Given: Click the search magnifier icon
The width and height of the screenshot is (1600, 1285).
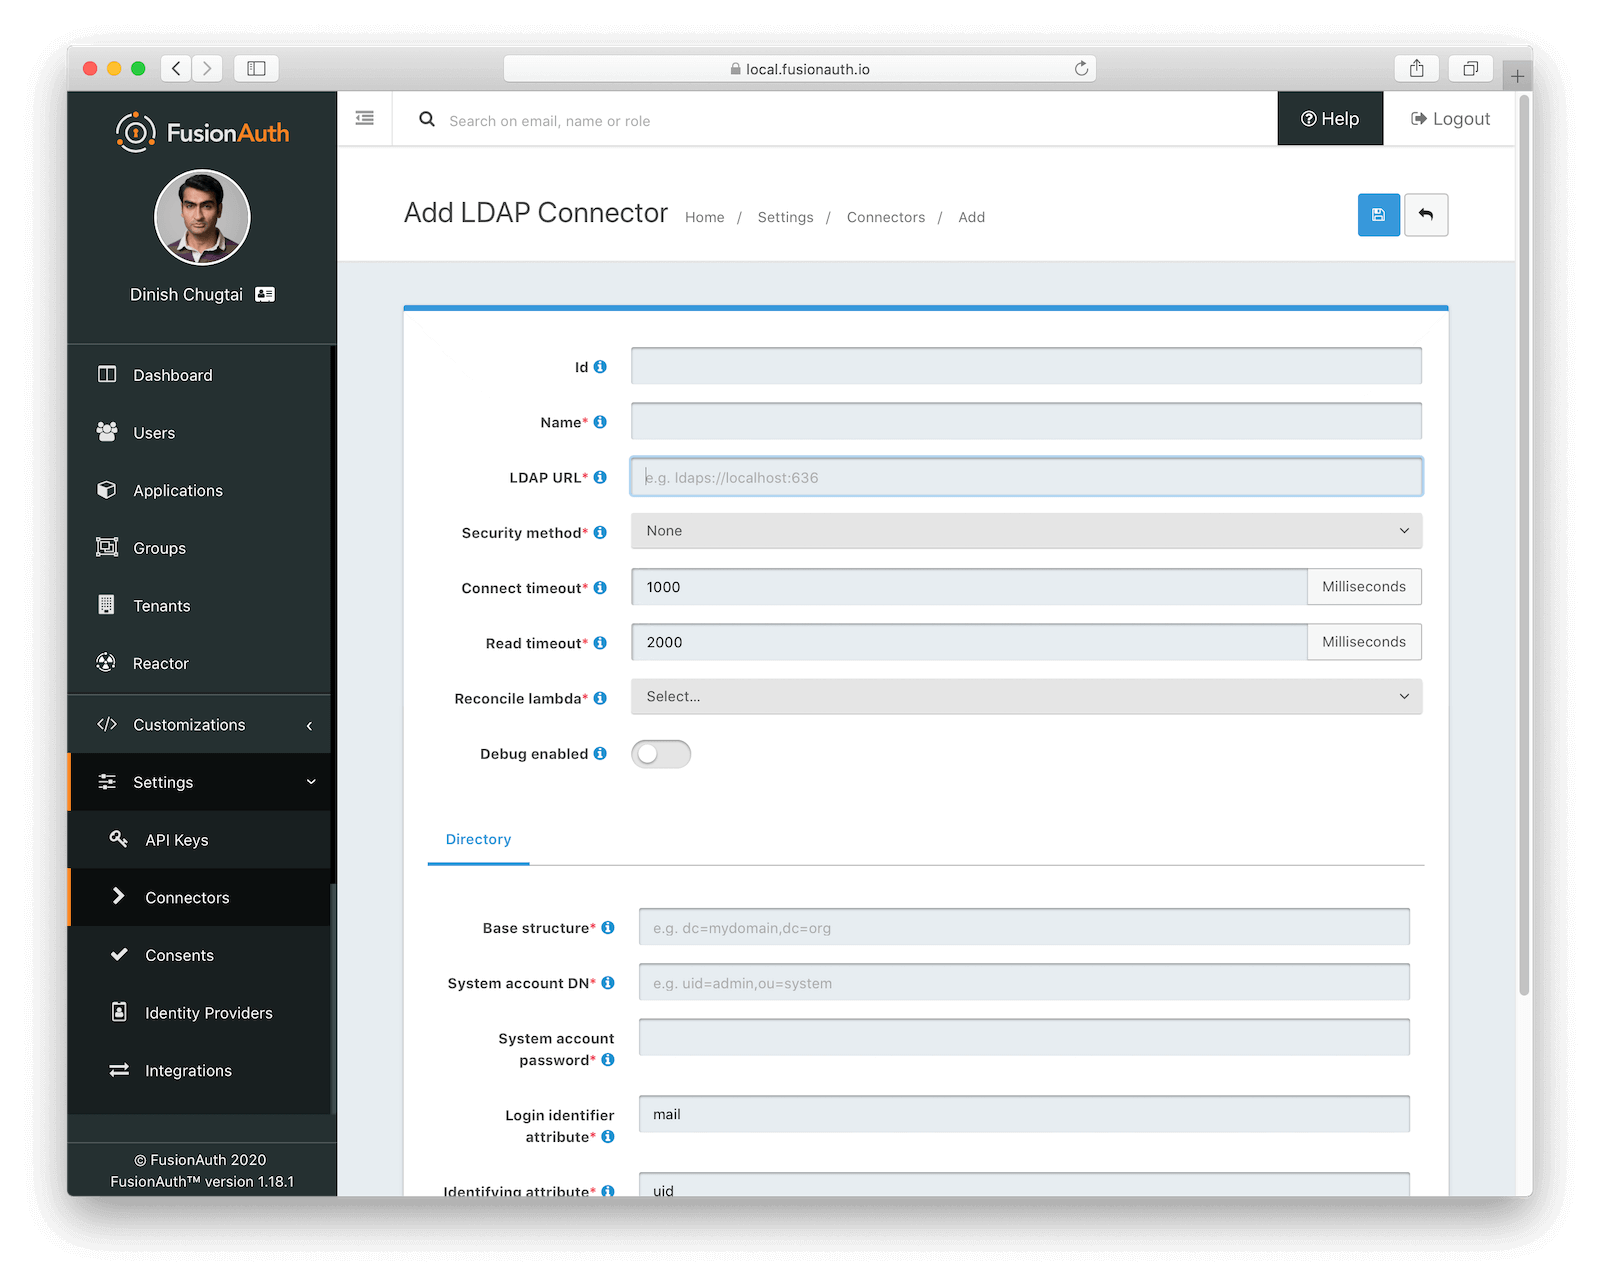Looking at the screenshot, I should (427, 119).
